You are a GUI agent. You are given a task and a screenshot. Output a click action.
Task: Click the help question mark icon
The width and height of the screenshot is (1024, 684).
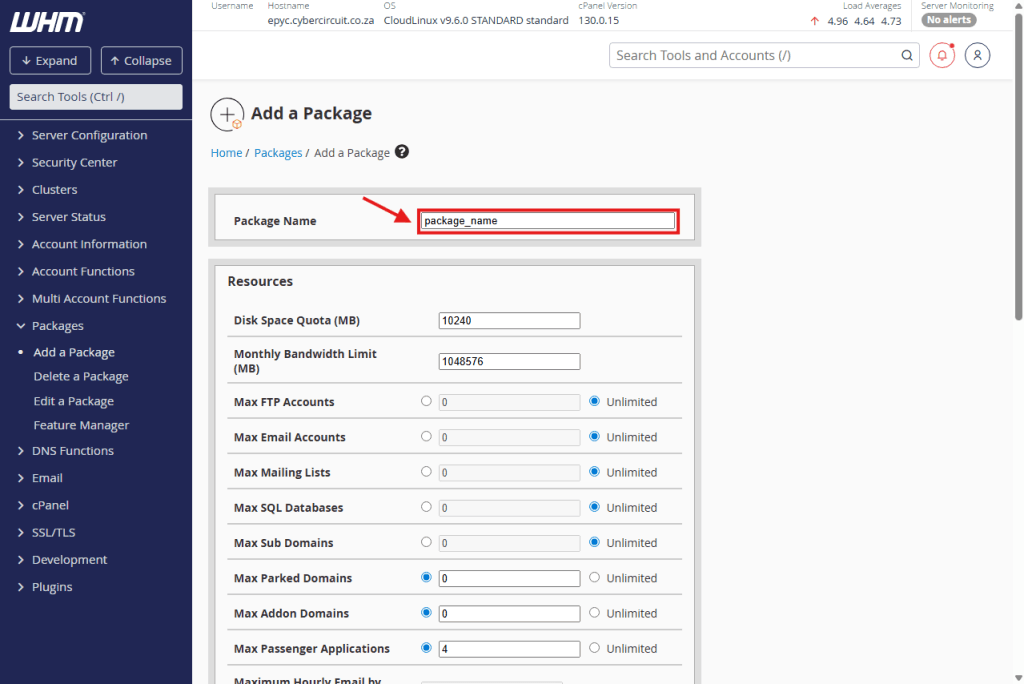click(x=402, y=152)
